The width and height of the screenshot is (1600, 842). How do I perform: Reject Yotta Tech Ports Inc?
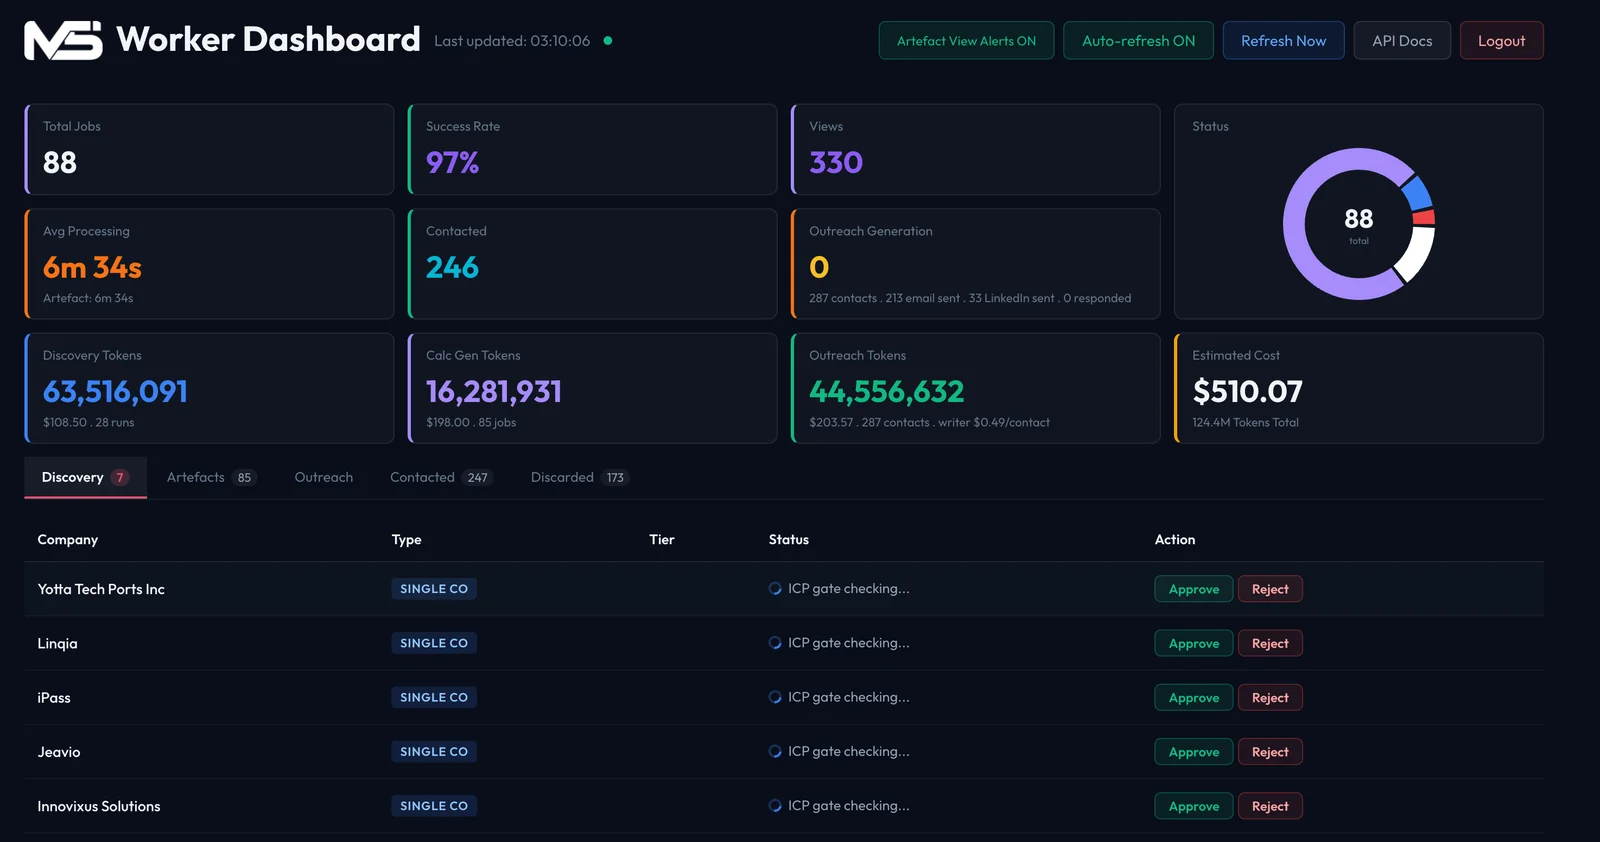coord(1270,589)
